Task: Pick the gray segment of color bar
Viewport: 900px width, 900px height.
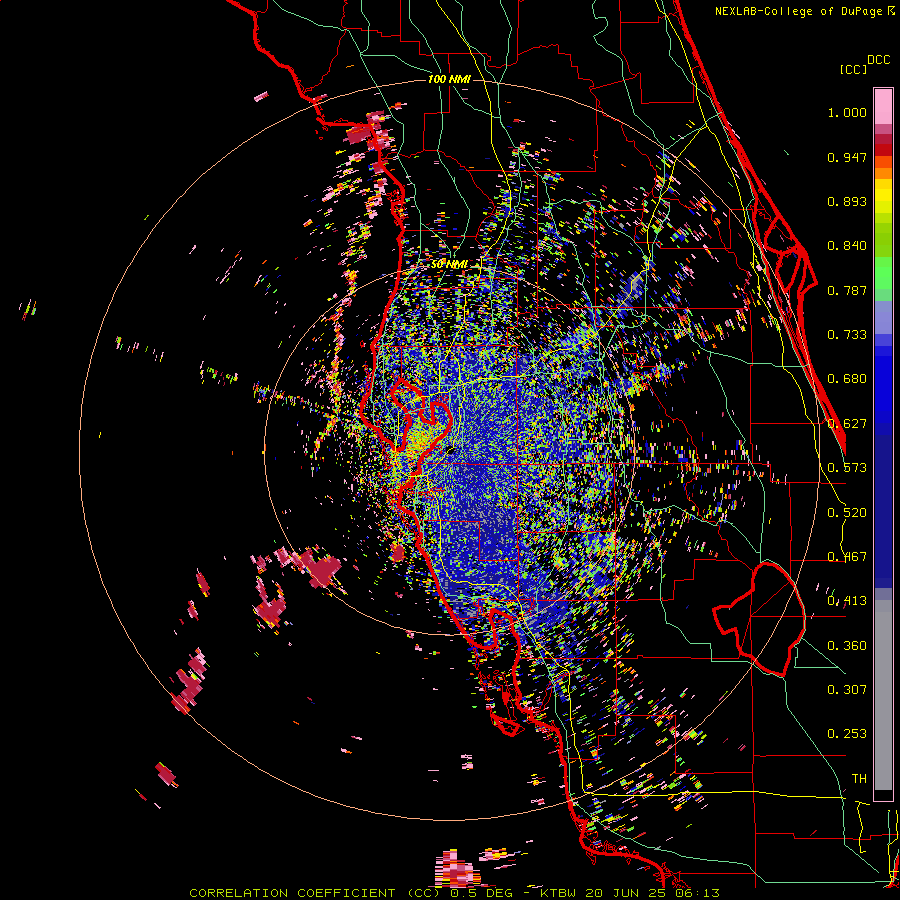Action: tap(883, 695)
